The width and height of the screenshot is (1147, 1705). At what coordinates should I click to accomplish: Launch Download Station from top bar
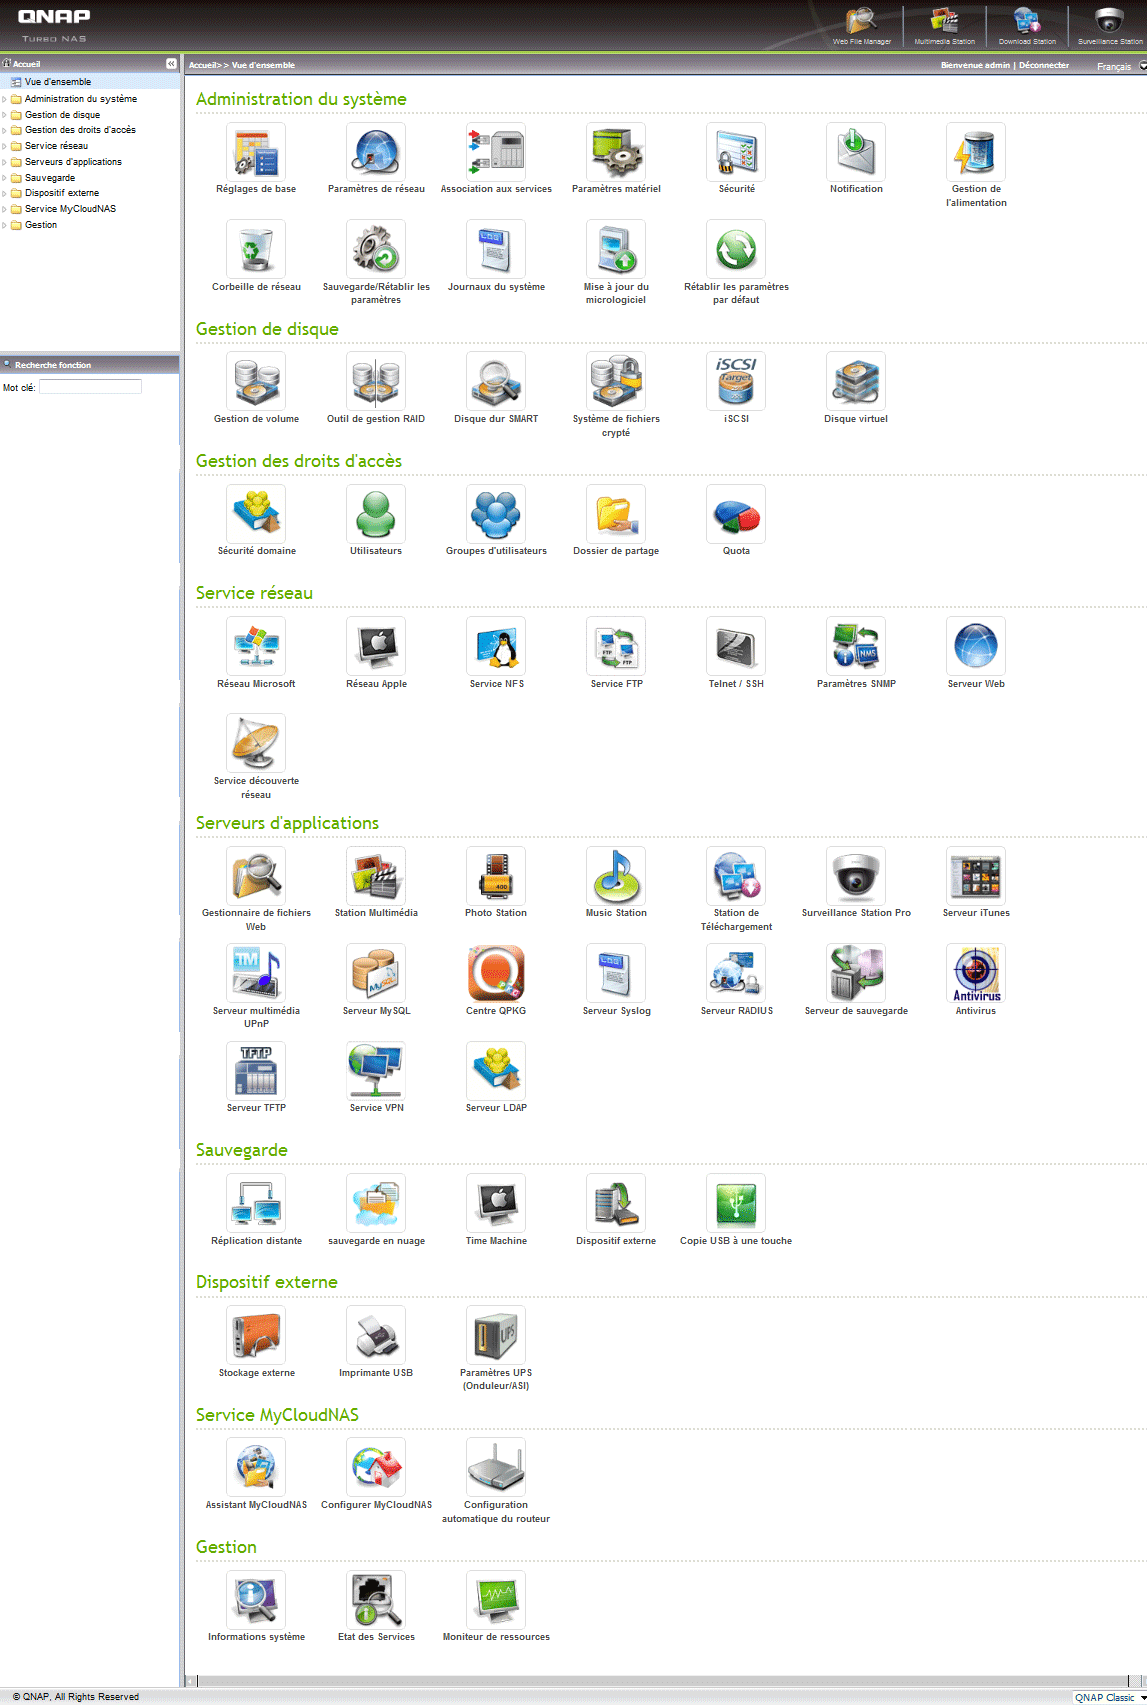click(x=1027, y=25)
